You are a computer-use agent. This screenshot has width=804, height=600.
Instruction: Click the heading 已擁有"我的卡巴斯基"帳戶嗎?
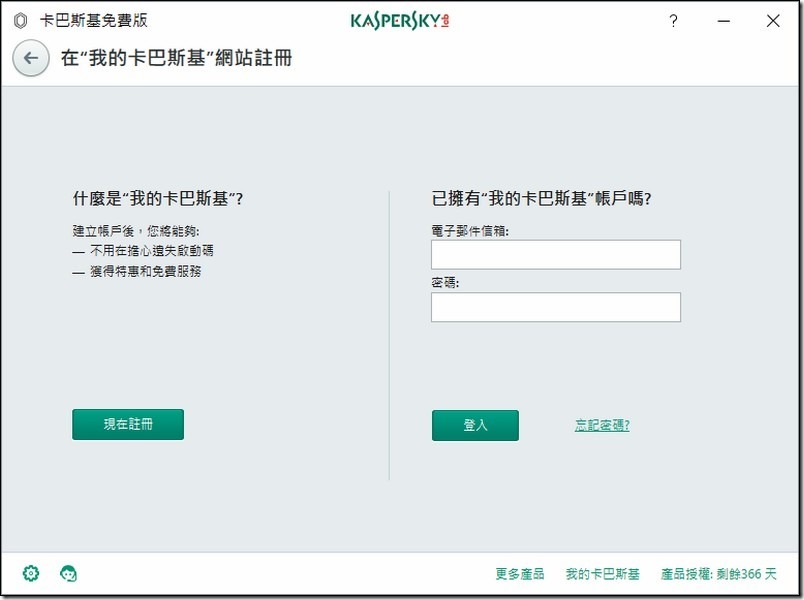(x=541, y=198)
